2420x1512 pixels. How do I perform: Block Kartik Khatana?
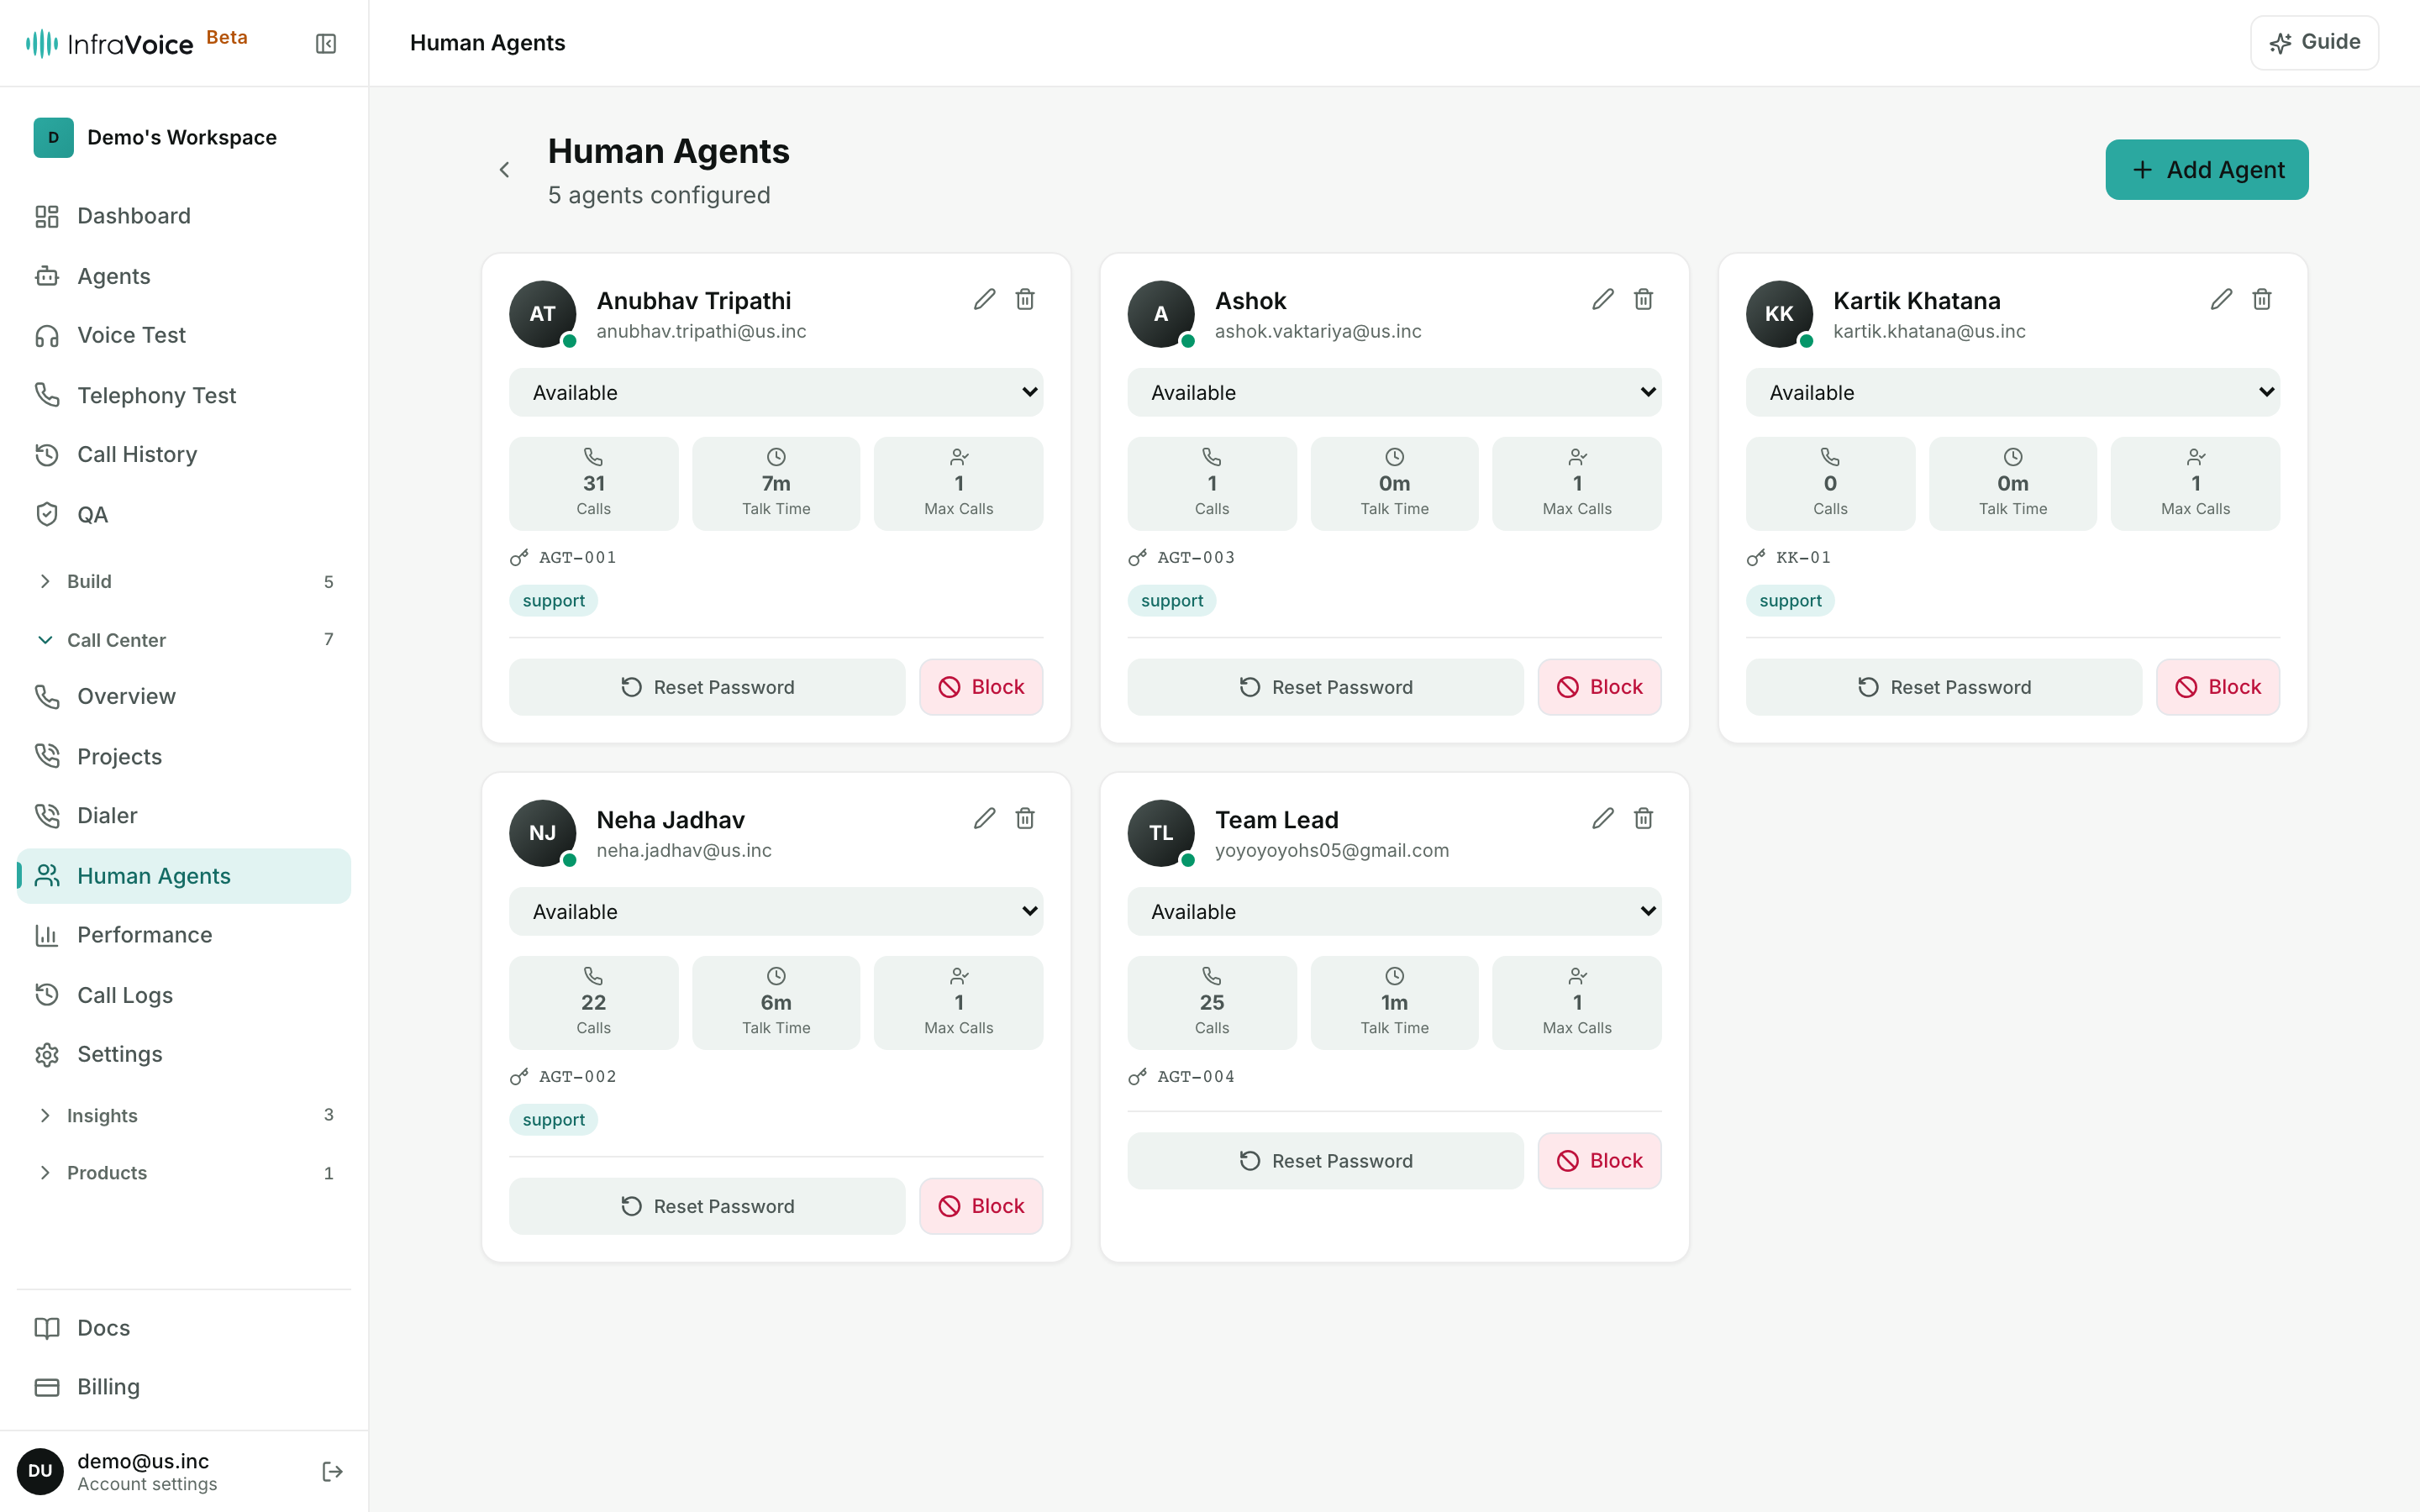click(x=2217, y=687)
